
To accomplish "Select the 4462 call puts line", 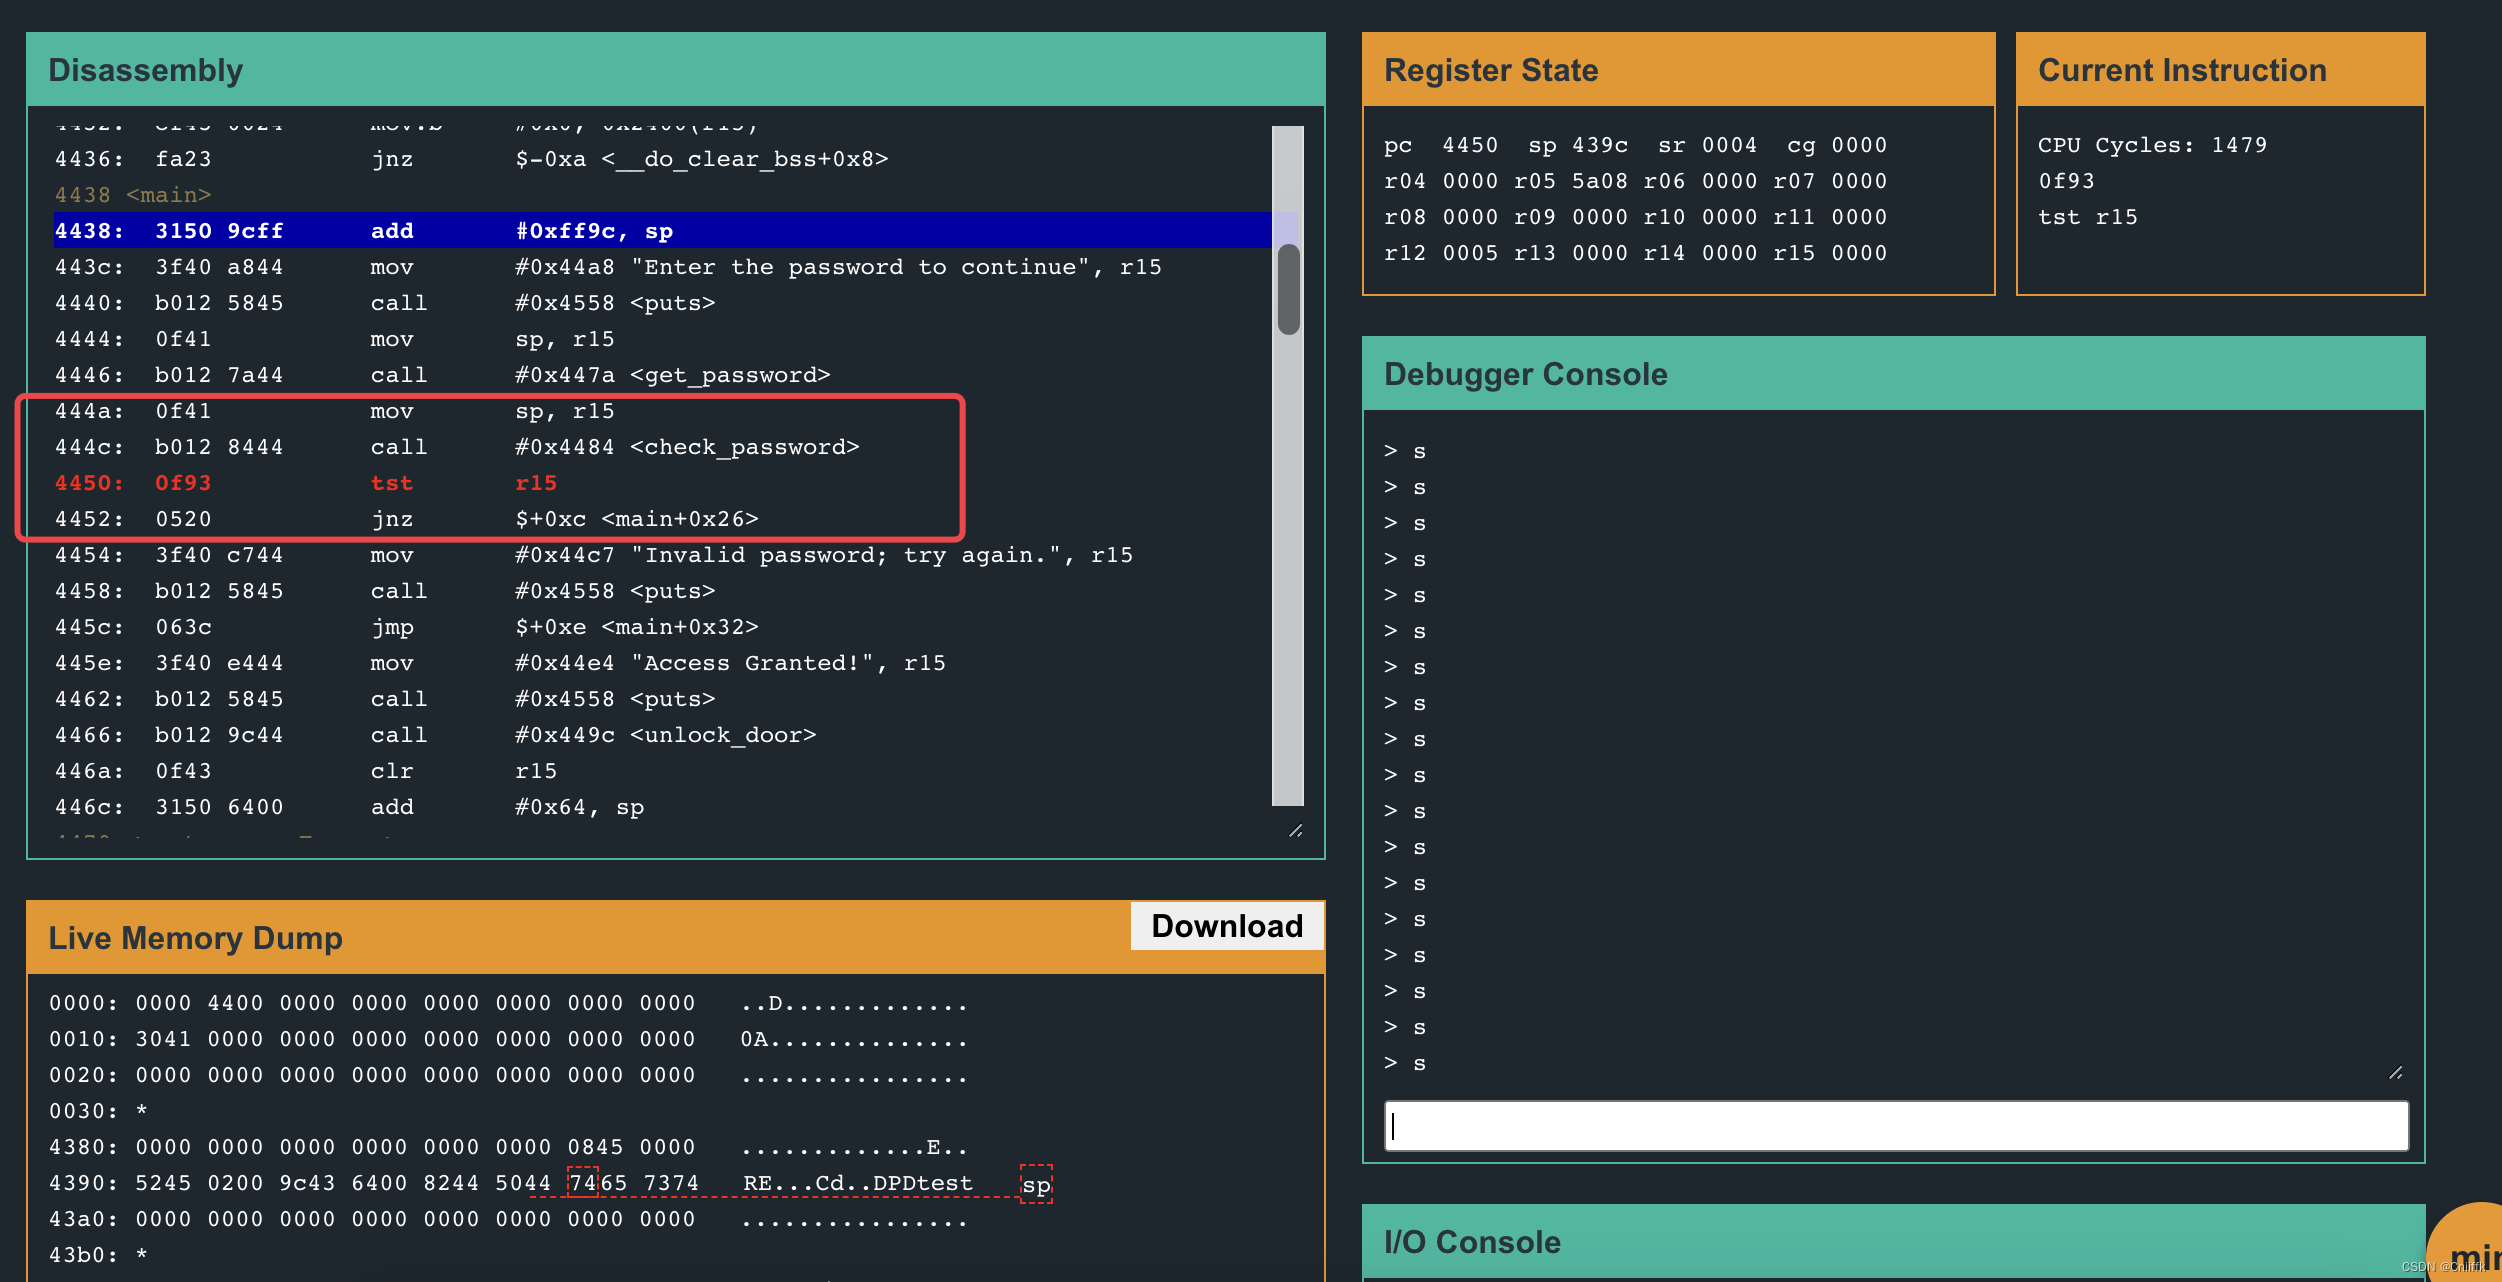I will 385,699.
